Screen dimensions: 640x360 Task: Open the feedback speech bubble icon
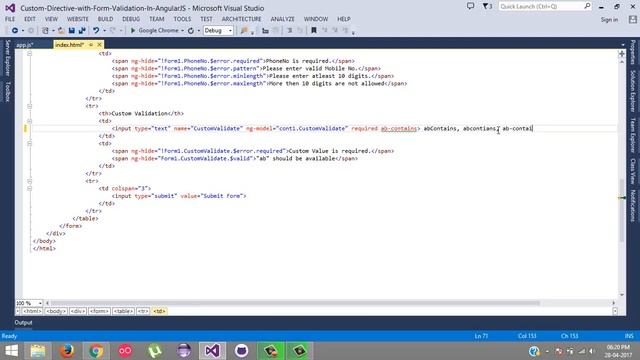click(x=471, y=7)
